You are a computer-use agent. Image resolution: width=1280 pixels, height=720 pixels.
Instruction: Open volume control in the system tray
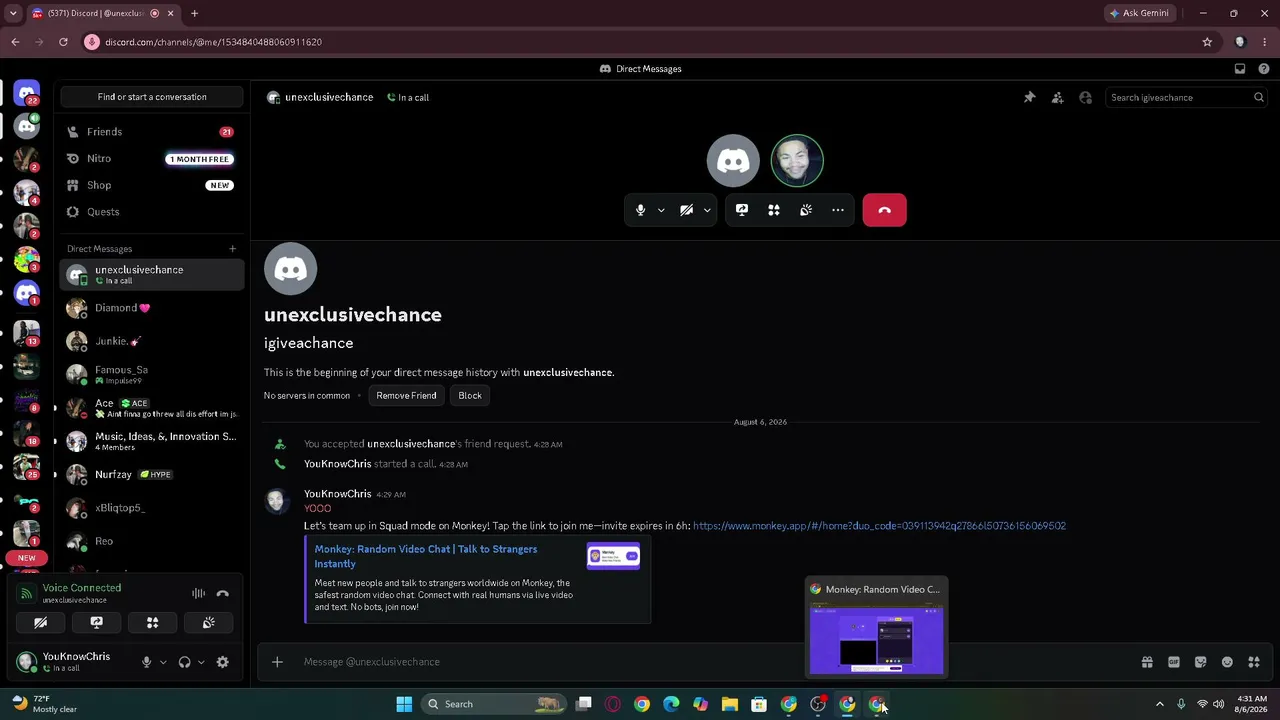1218,704
